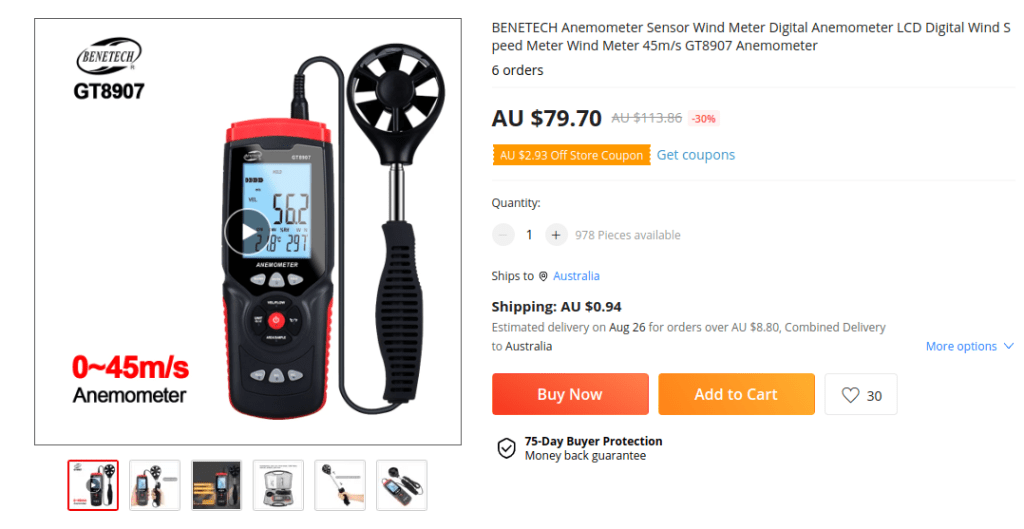Click the heart wishlist icon
Image resolution: width=1024 pixels, height=529 pixels.
coord(850,395)
